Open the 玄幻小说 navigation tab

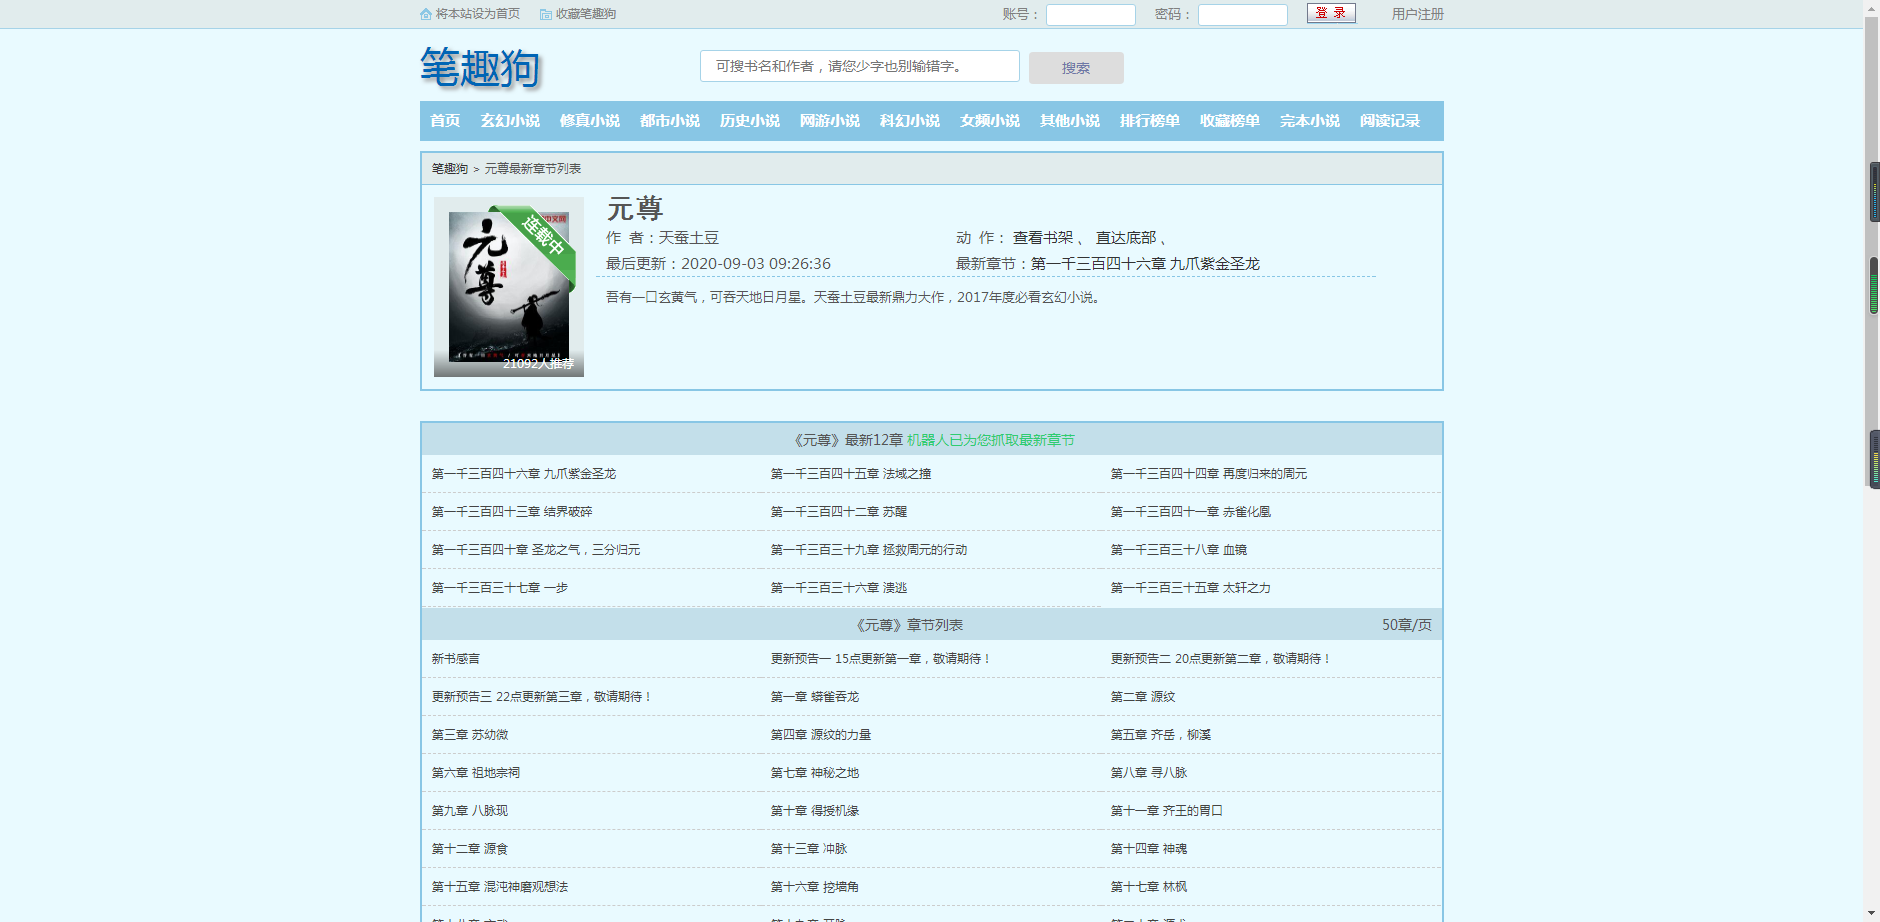pyautogui.click(x=510, y=121)
